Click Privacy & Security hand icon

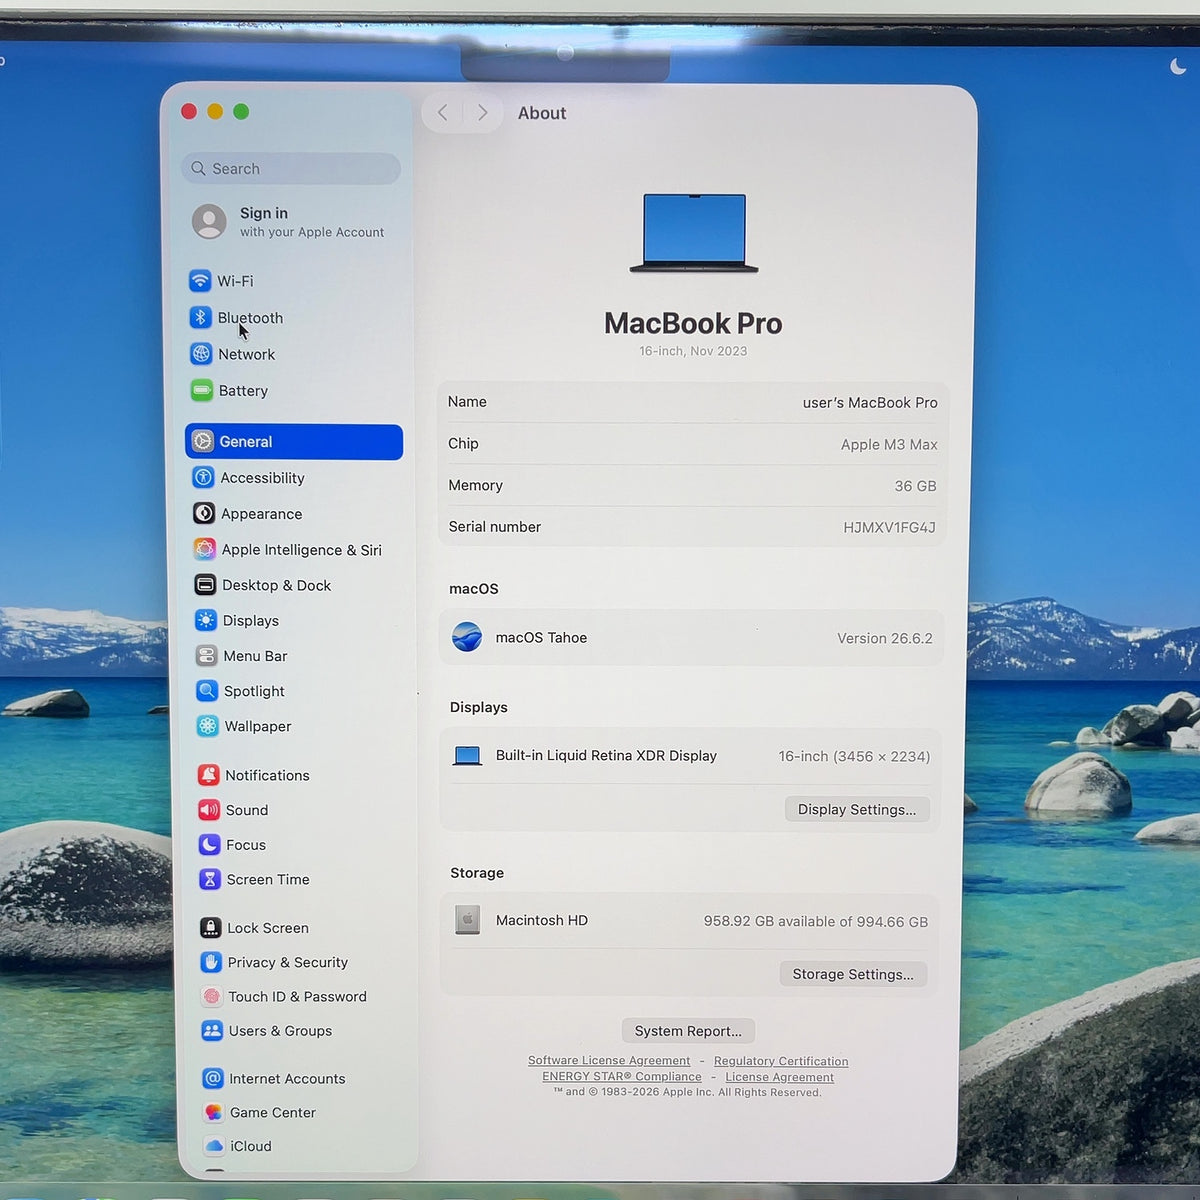coord(211,962)
